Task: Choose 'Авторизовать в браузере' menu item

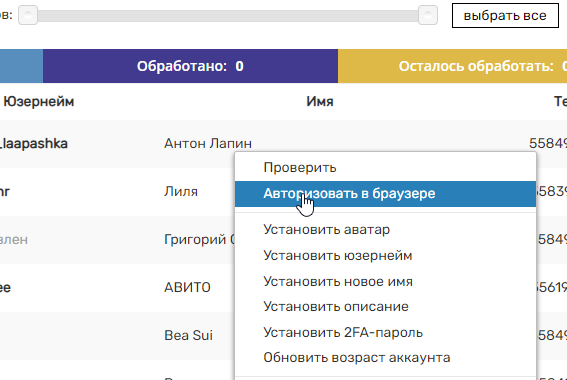Action: tap(385, 194)
